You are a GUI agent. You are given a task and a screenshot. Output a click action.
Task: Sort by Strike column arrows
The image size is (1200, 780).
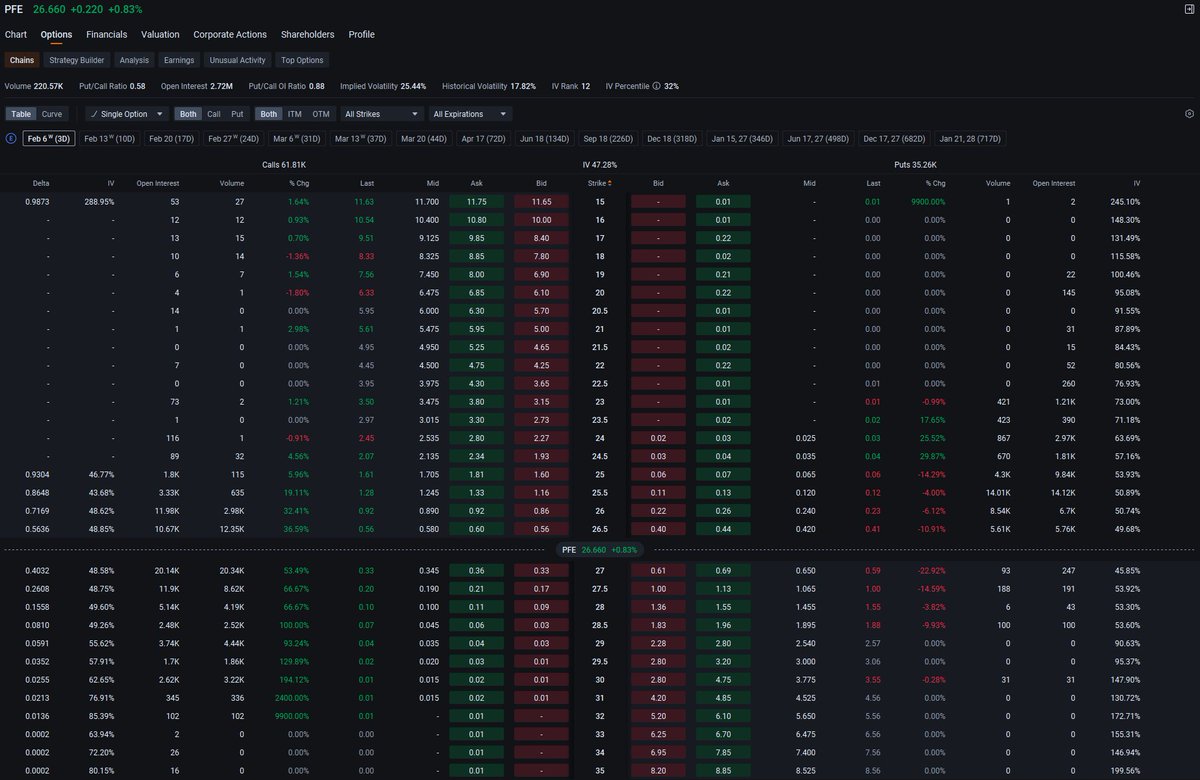click(610, 183)
